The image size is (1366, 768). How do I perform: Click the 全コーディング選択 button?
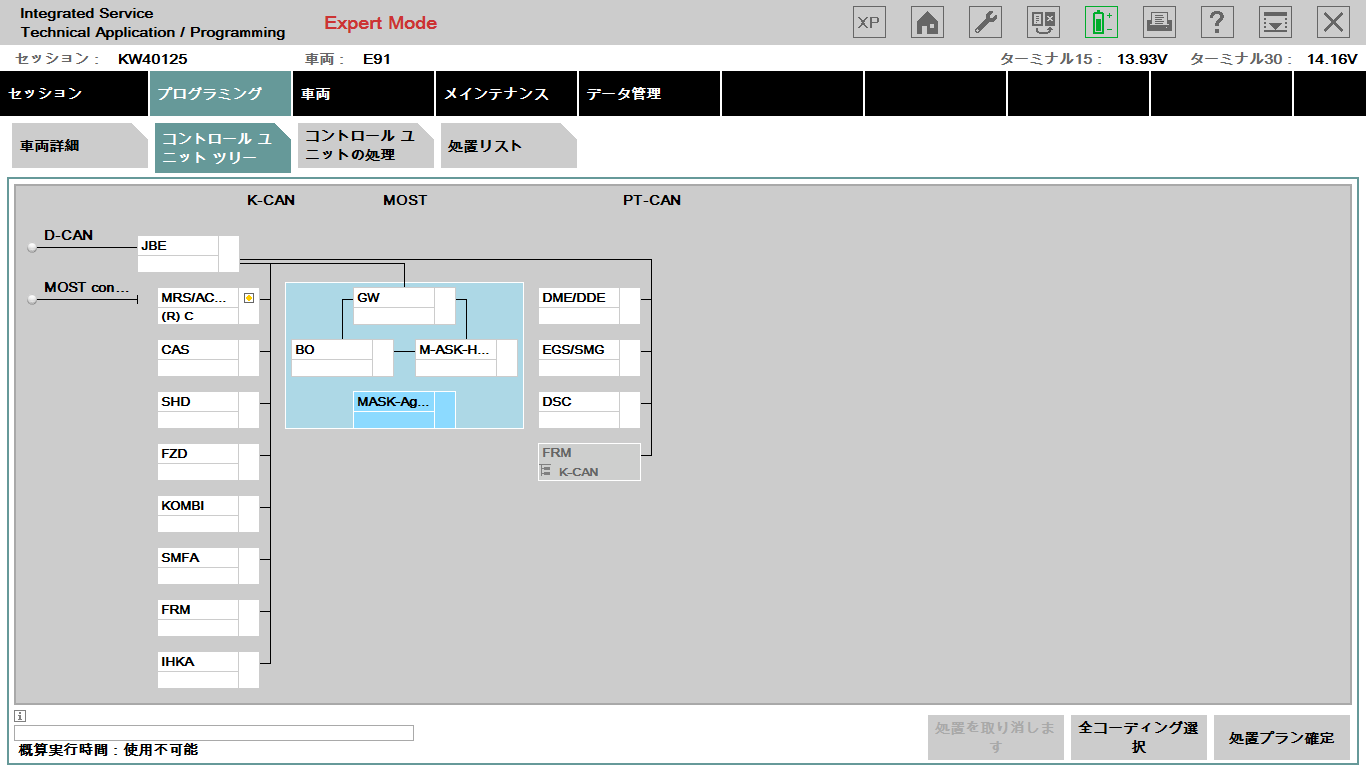pos(1138,738)
